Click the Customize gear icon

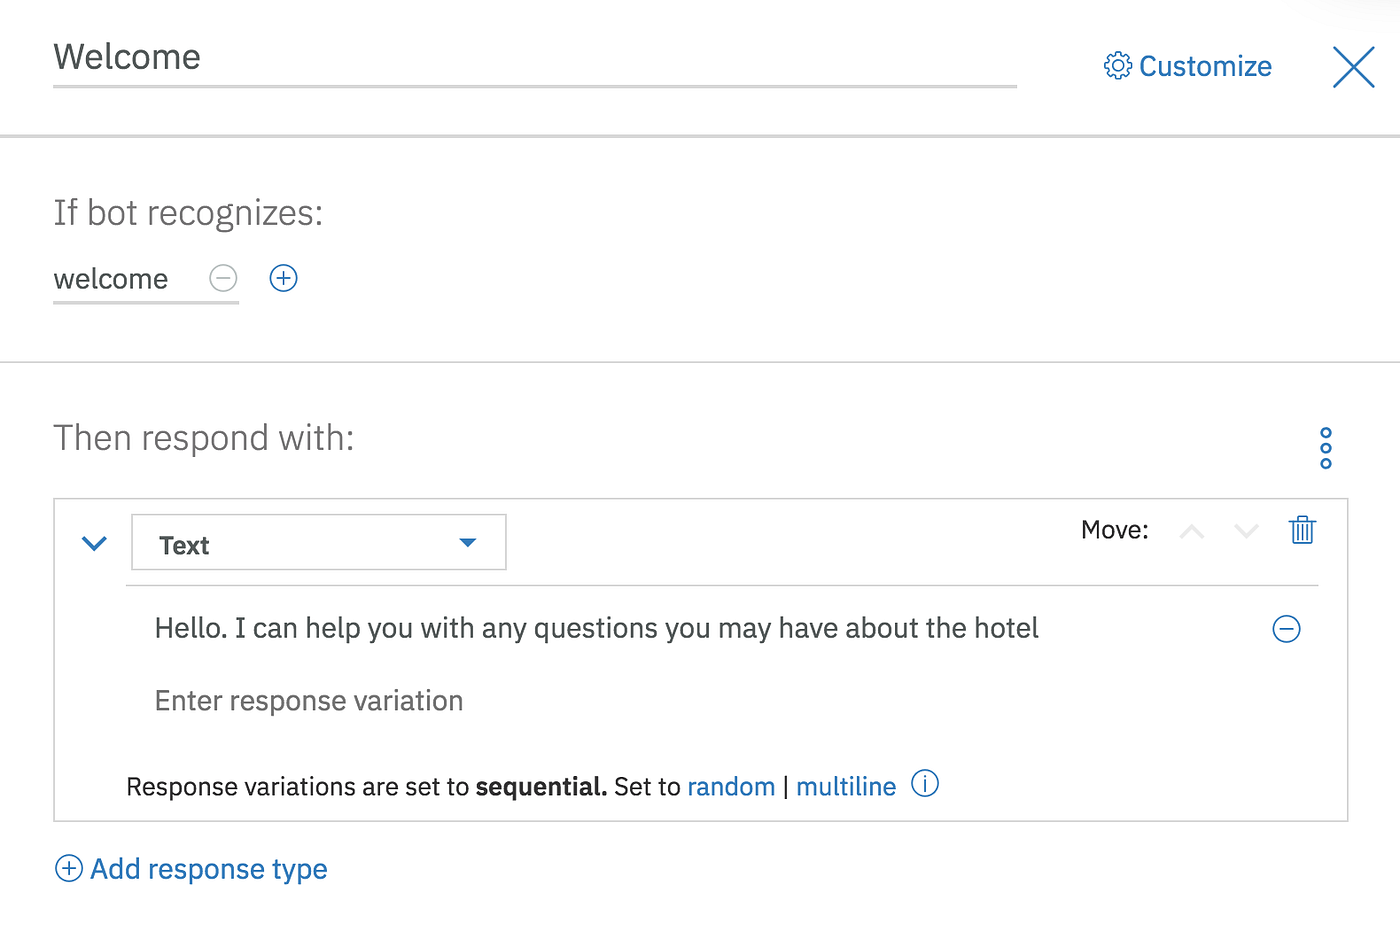click(x=1117, y=66)
